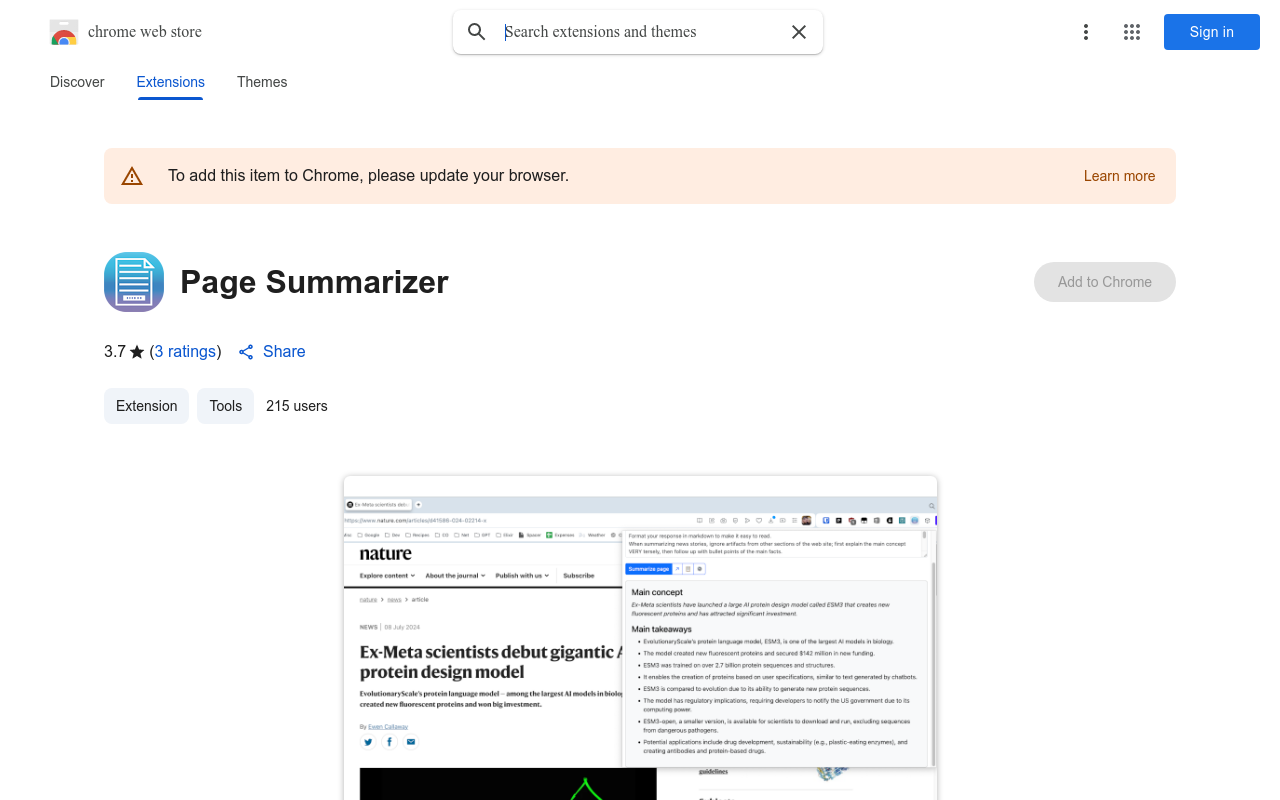This screenshot has width=1280, height=800.
Task: Click the Share icon
Action: [246, 352]
